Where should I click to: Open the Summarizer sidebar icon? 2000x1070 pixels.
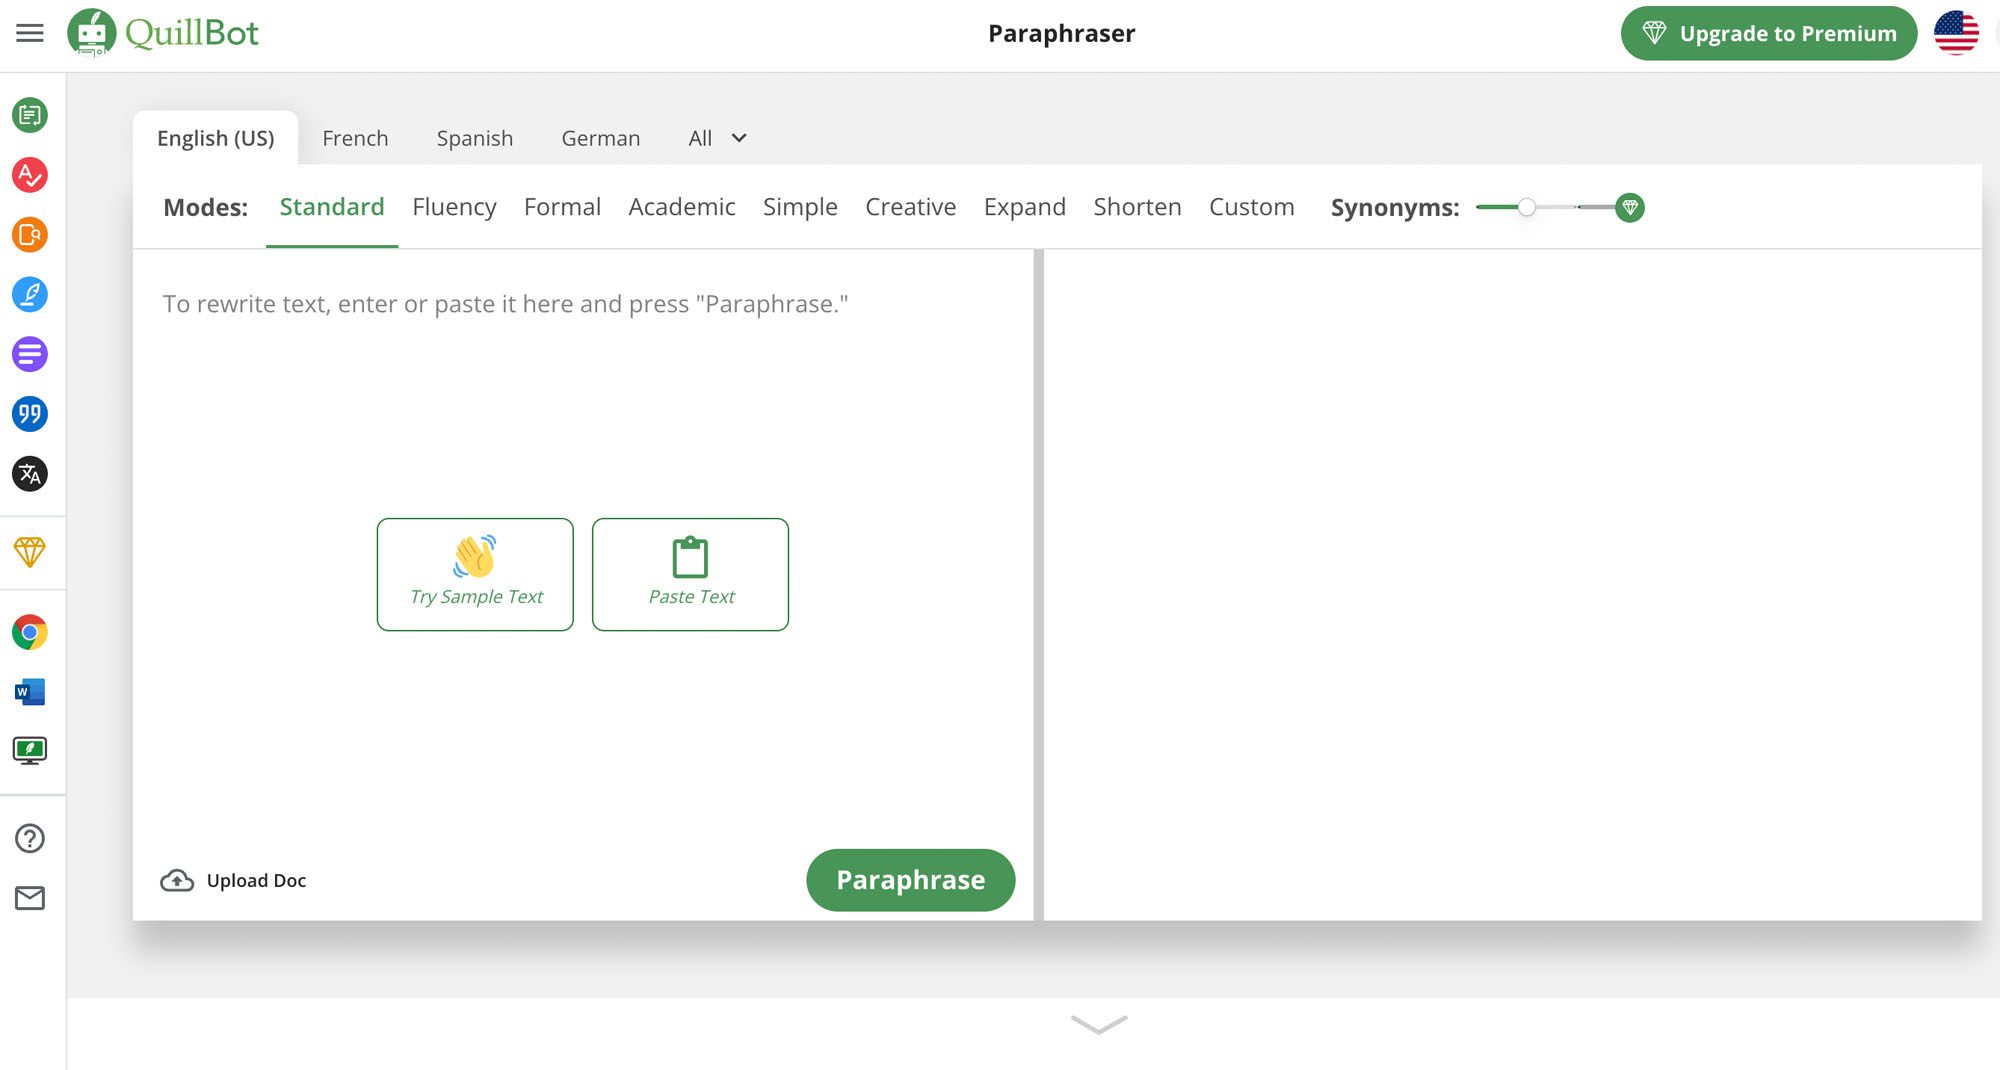[x=30, y=354]
